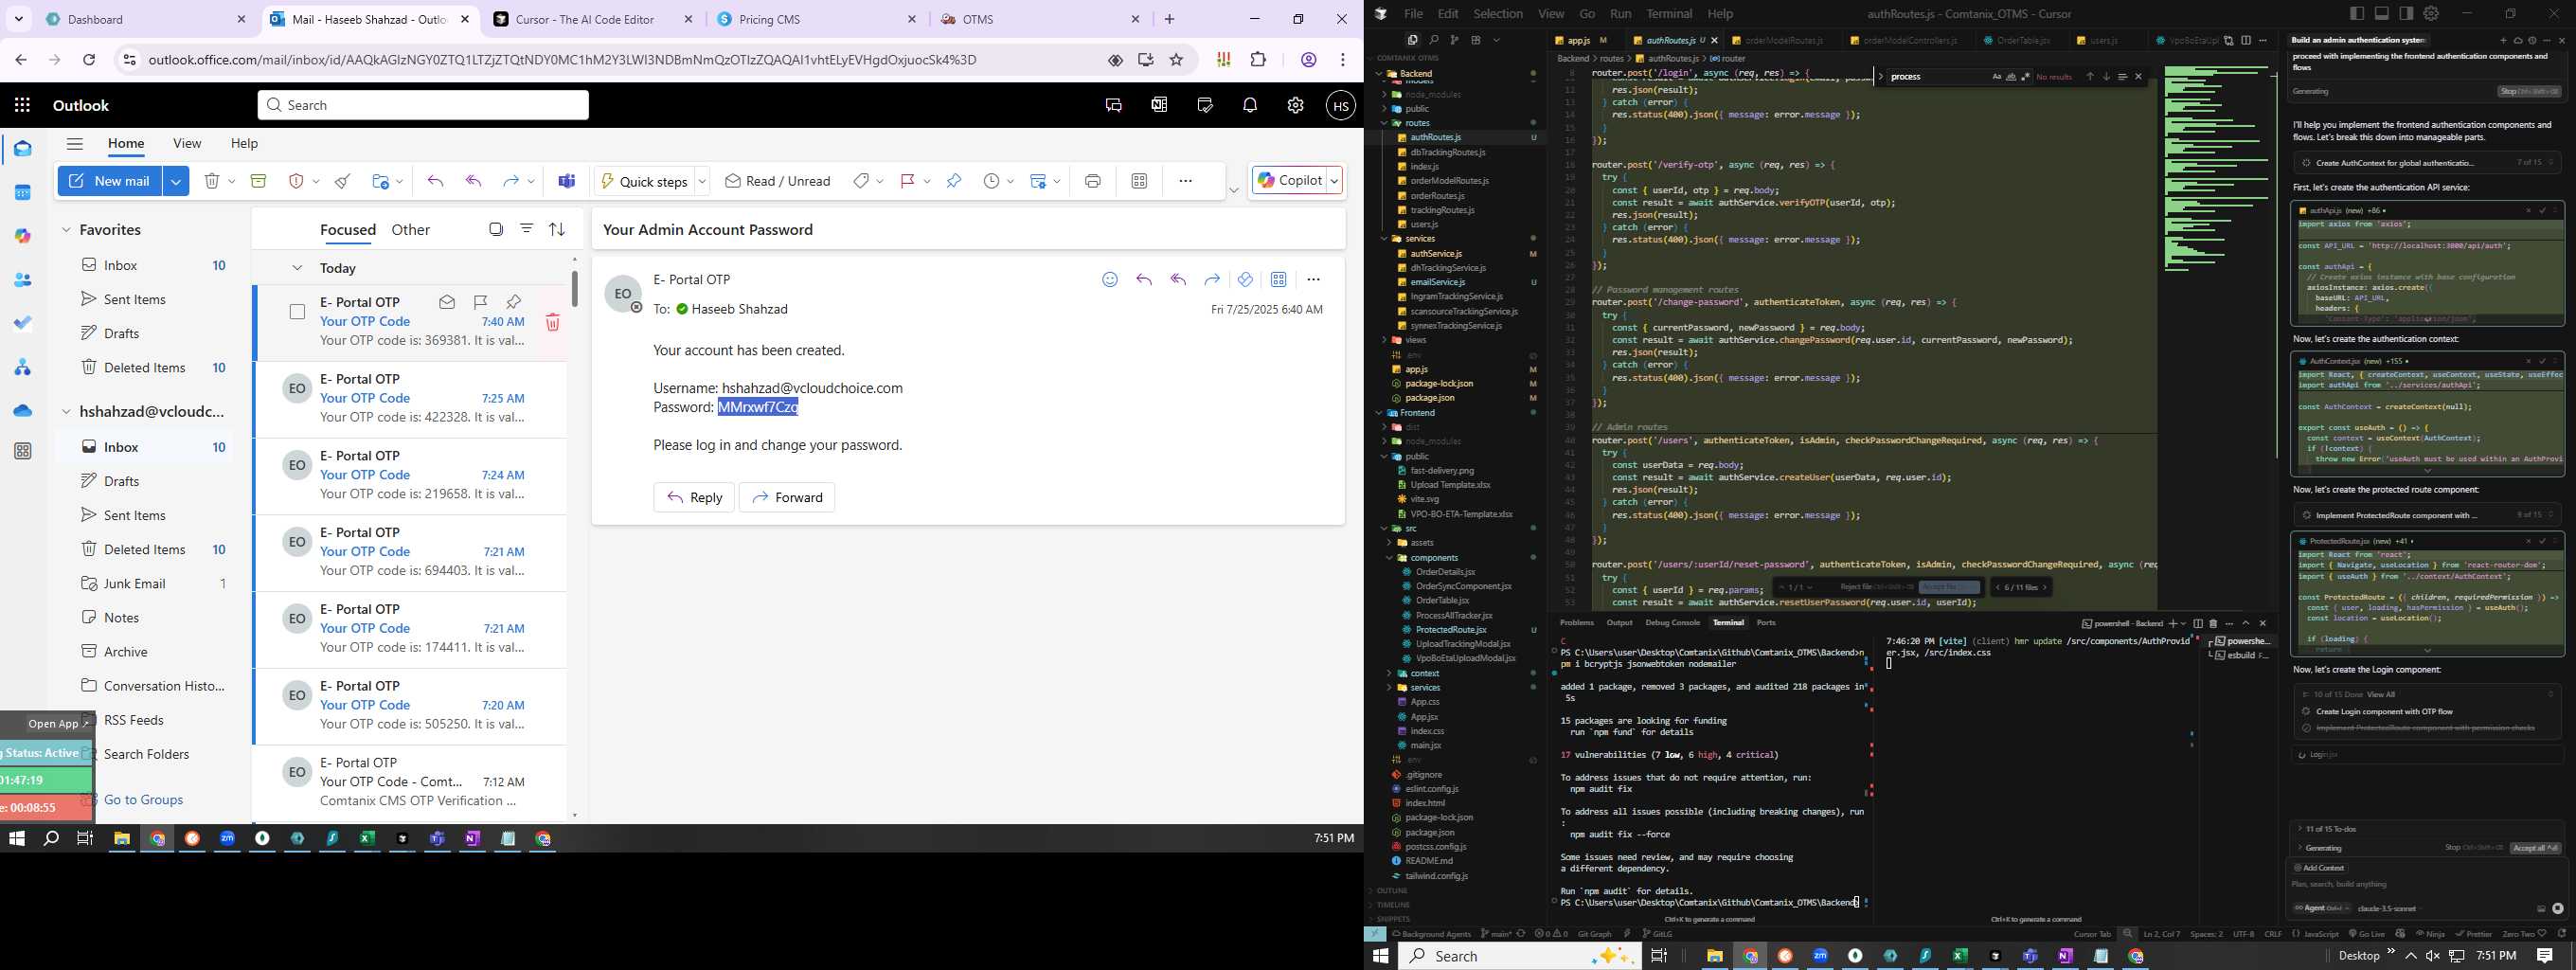Click the Pin icon in Outlook ribbon

[x=953, y=181]
